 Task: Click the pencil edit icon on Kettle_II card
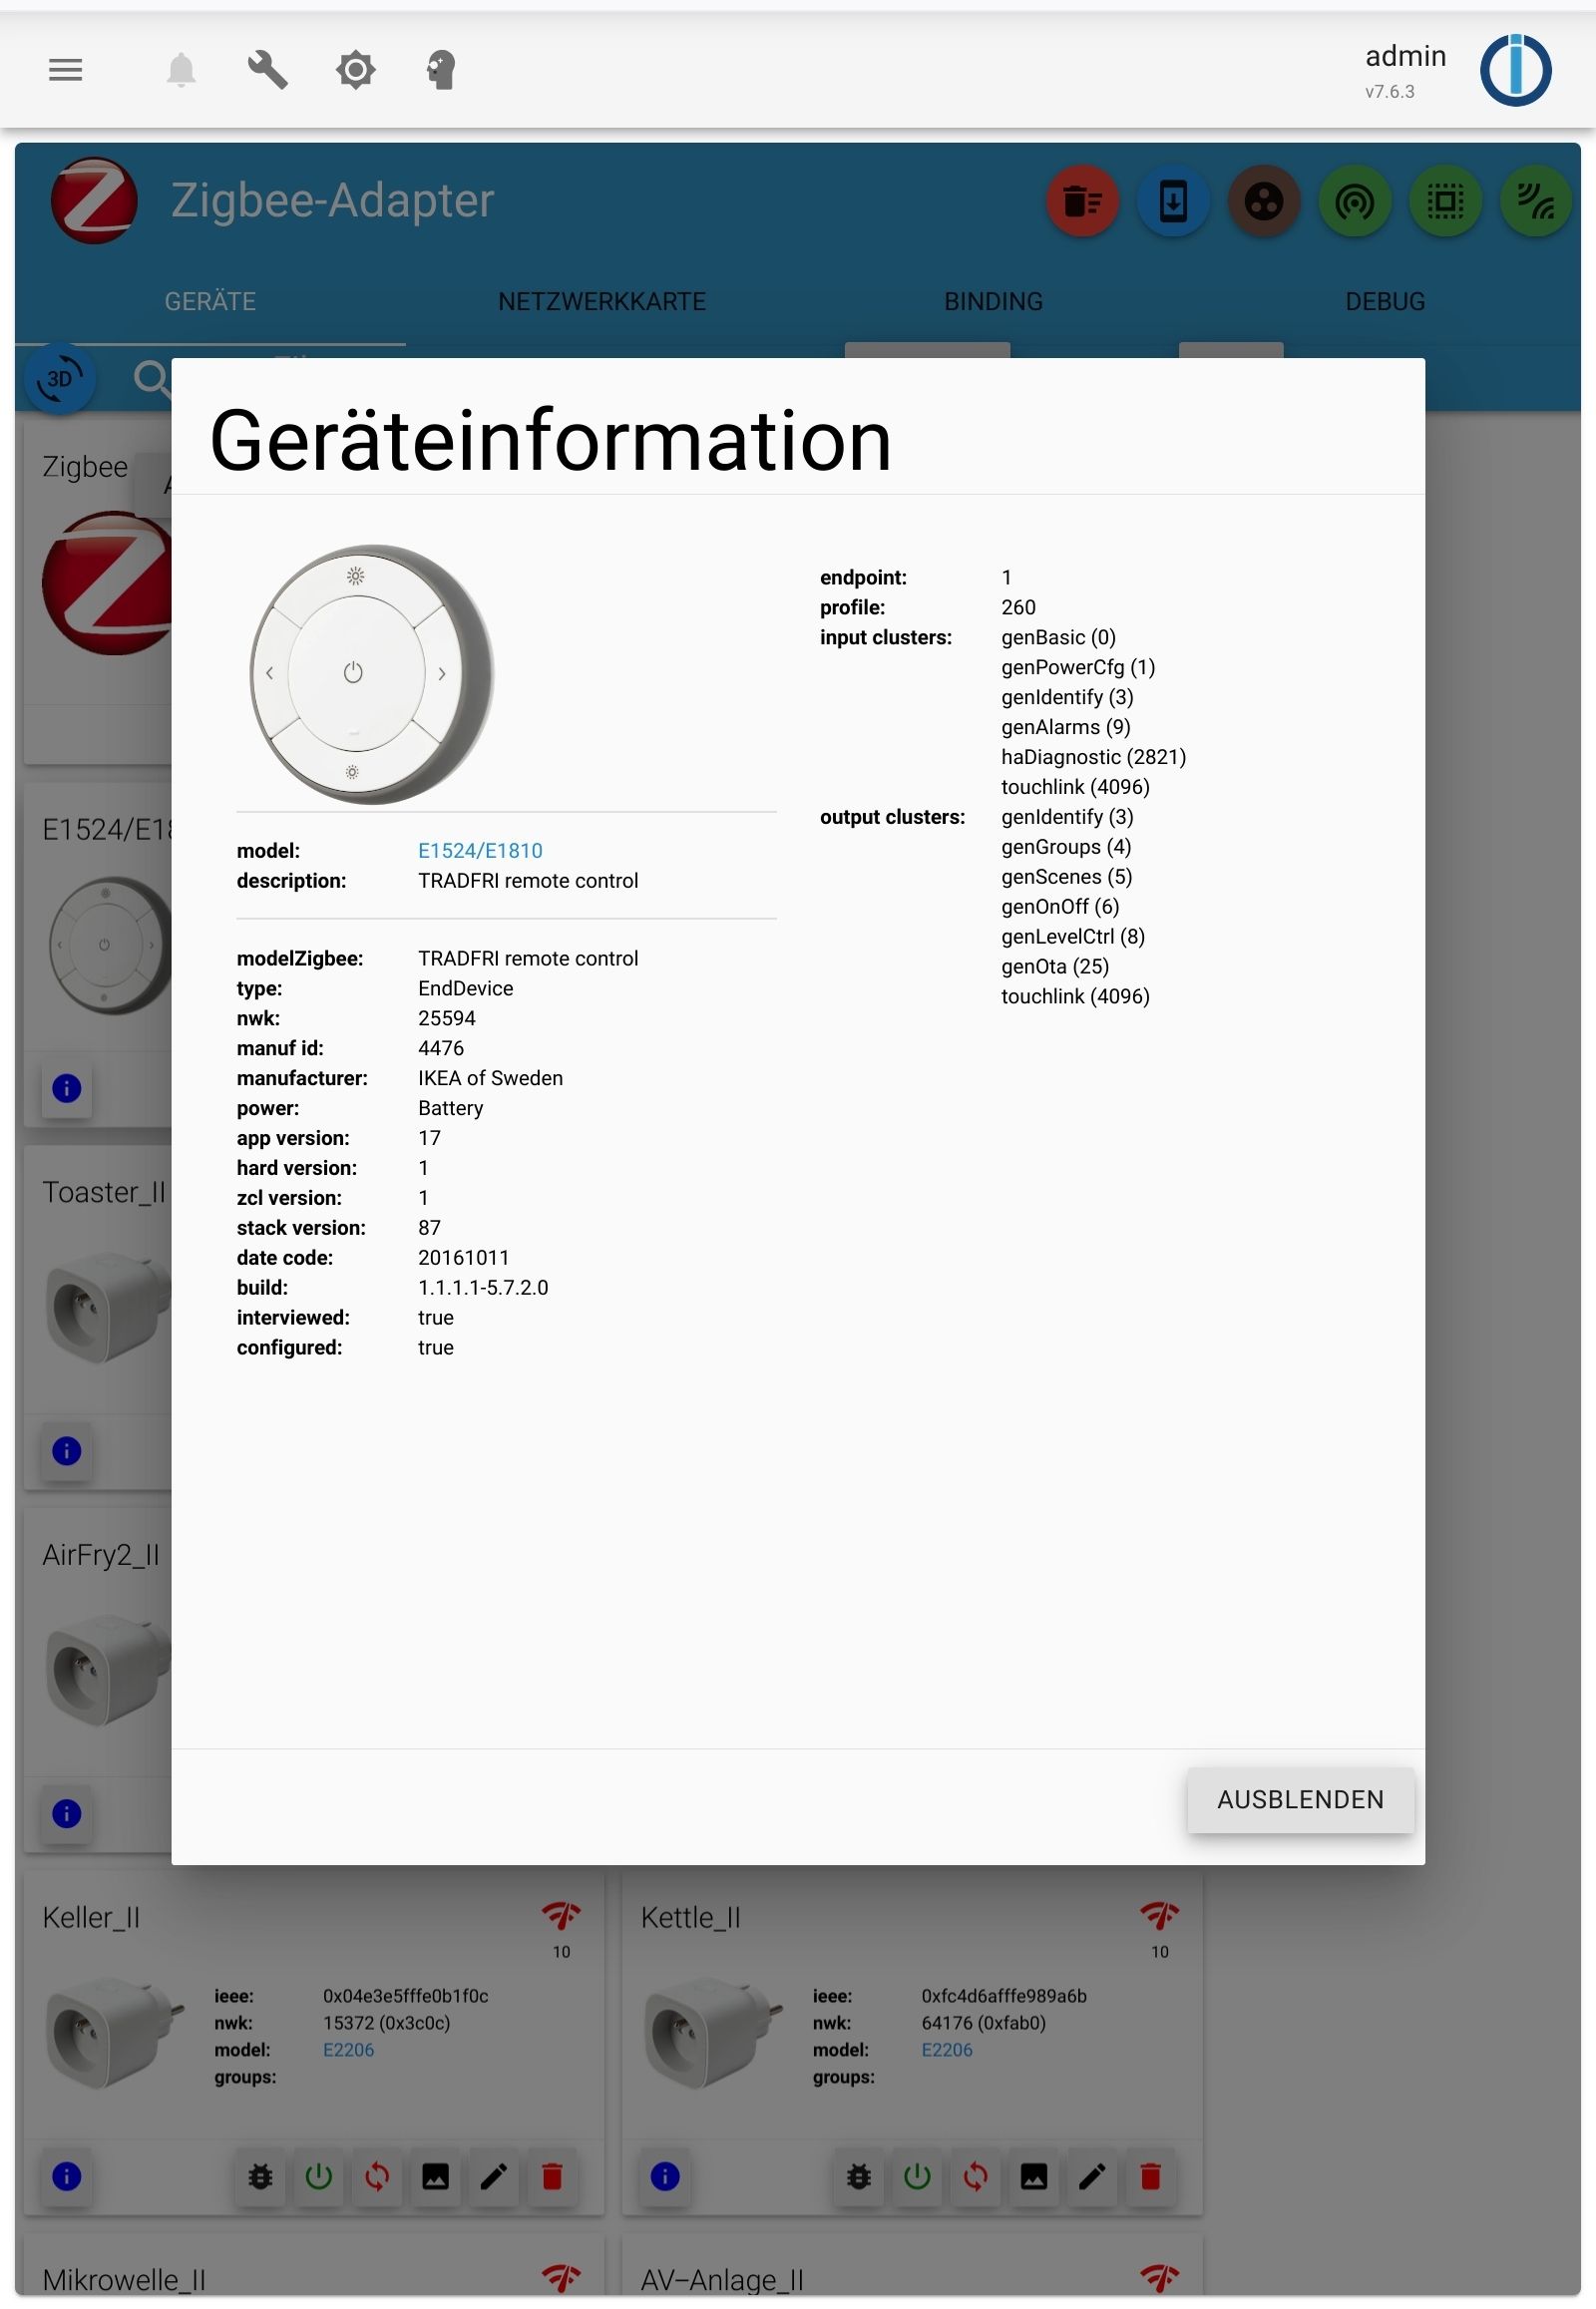pyautogui.click(x=1092, y=2177)
